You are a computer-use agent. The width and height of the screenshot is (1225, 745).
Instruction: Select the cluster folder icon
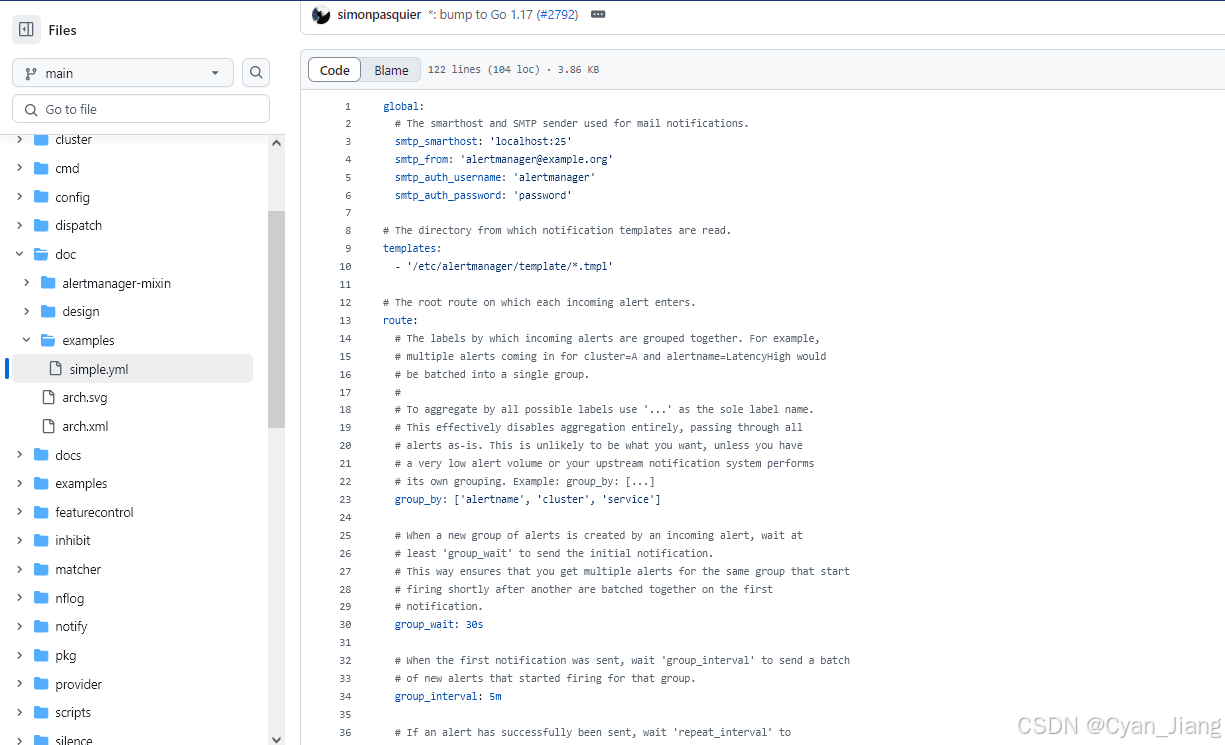41,139
